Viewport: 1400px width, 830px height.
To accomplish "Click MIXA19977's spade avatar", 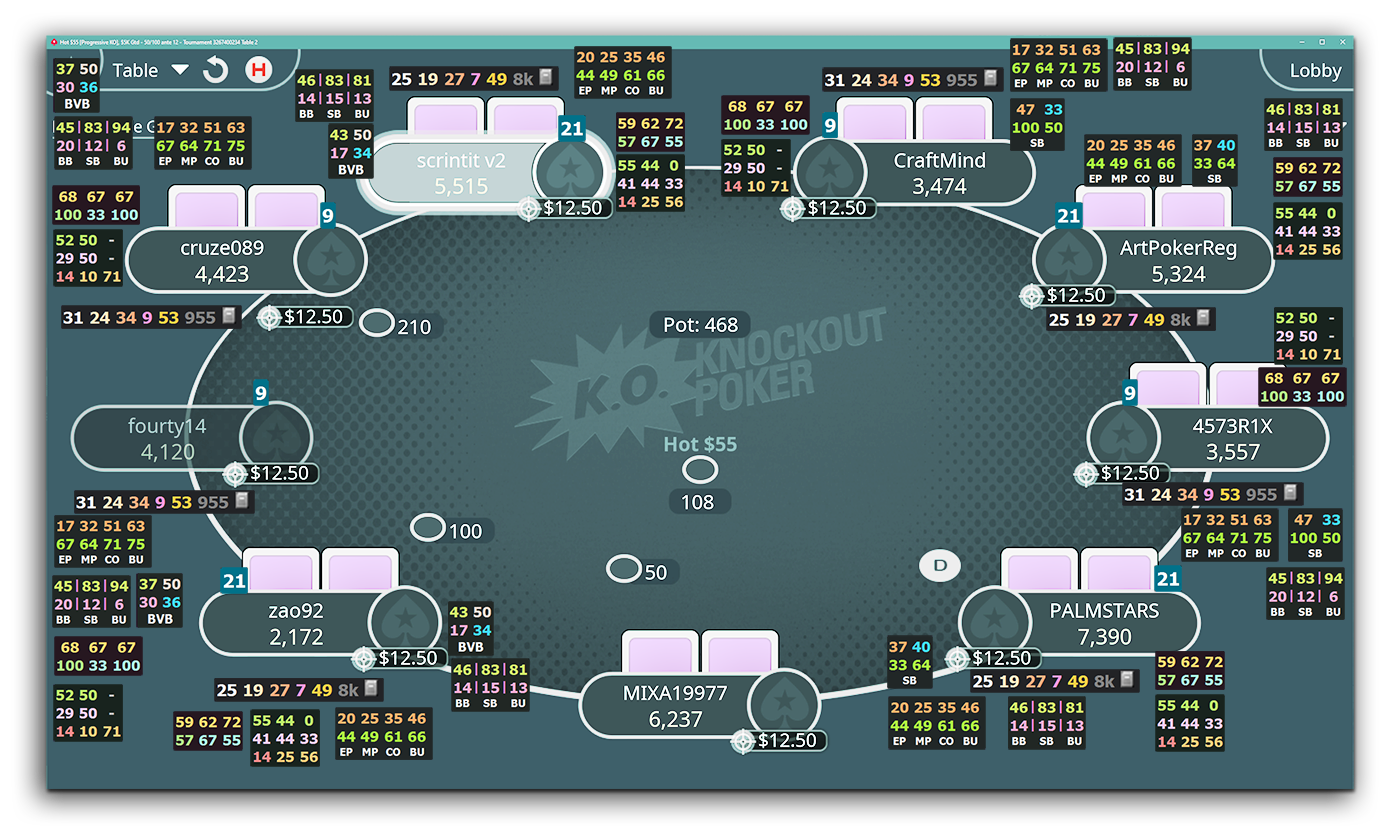I will pos(785,704).
